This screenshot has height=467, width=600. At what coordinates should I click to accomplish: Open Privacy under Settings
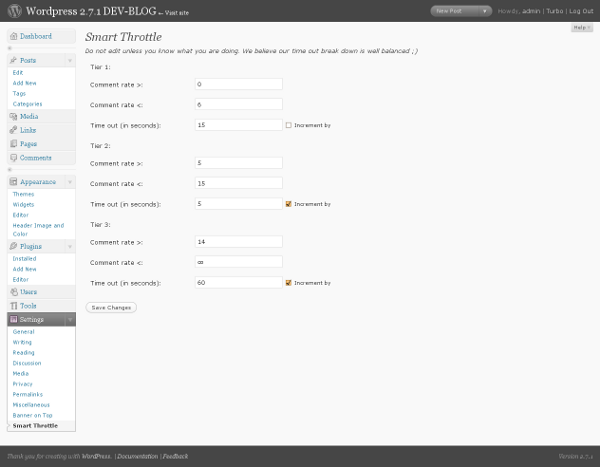(x=23, y=384)
